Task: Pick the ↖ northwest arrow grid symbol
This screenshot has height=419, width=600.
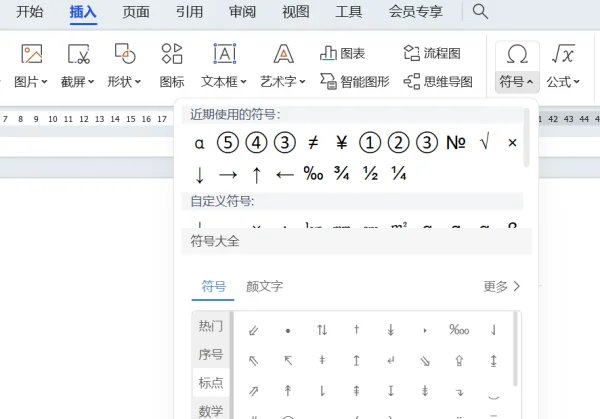Action: click(288, 360)
